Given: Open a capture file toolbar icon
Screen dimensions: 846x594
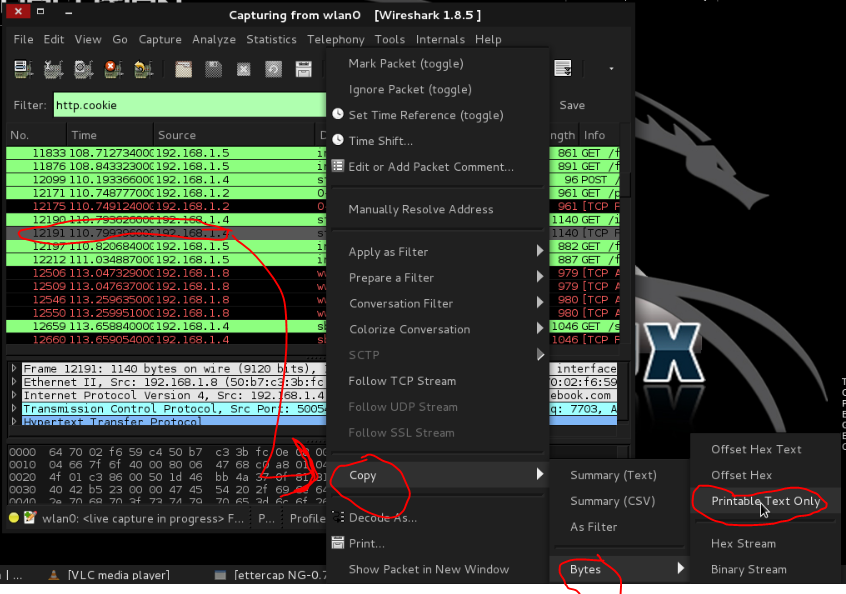Looking at the screenshot, I should pyautogui.click(x=183, y=69).
